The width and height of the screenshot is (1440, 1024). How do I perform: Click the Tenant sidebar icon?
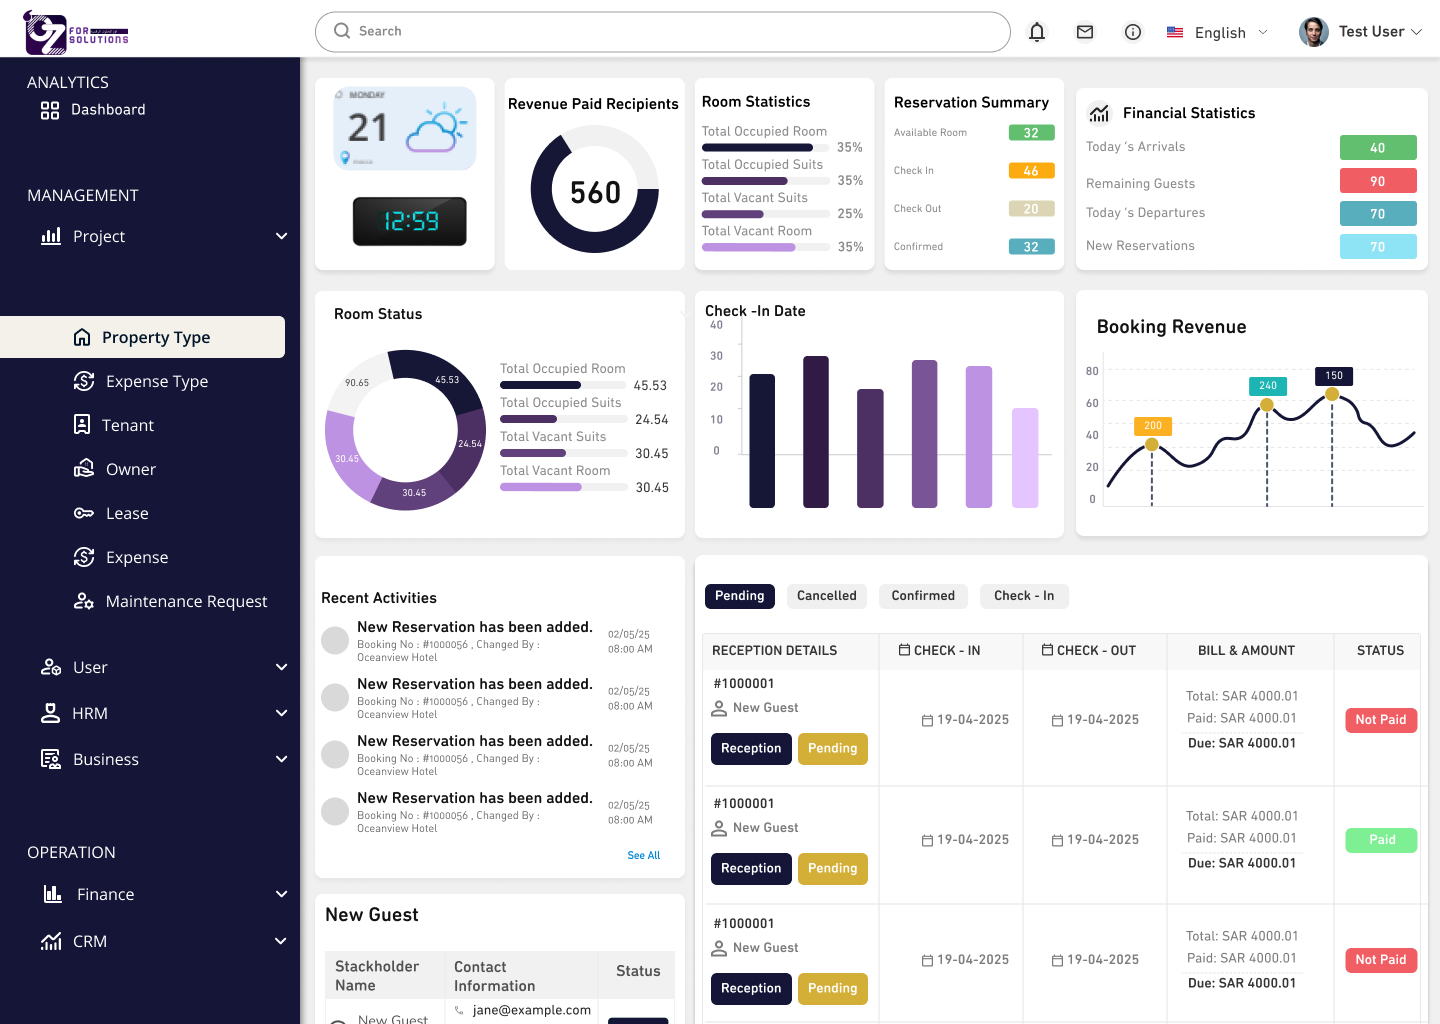[82, 425]
